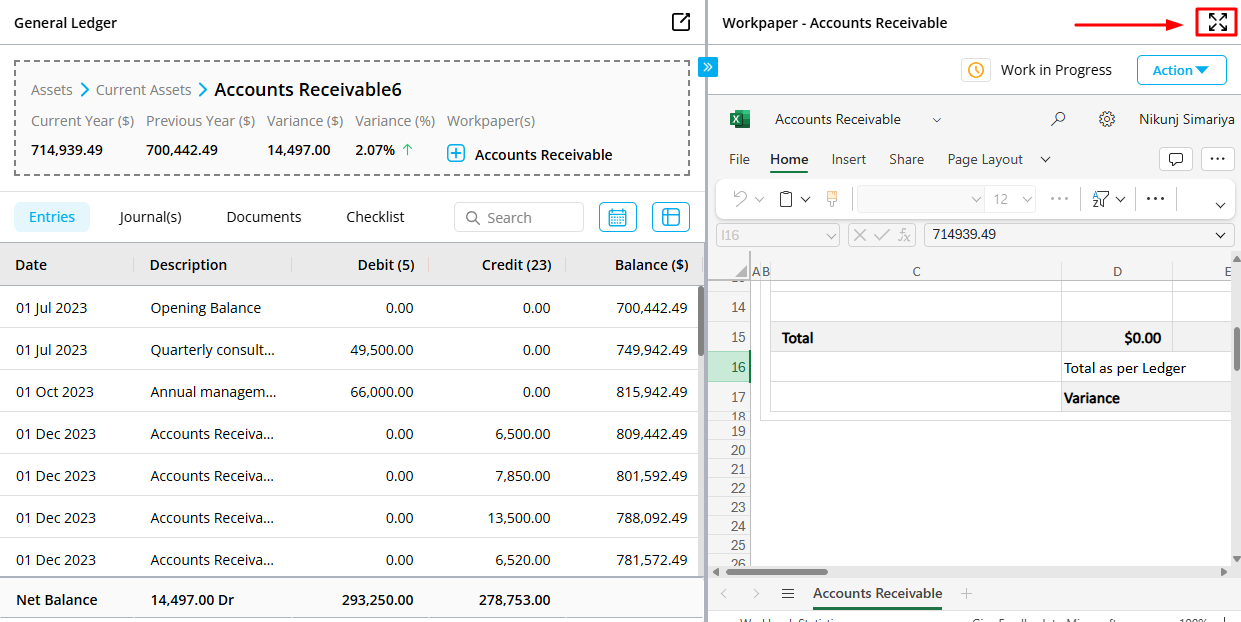The height and width of the screenshot is (622, 1241).
Task: Click the calendar date filter icon
Action: pos(617,217)
